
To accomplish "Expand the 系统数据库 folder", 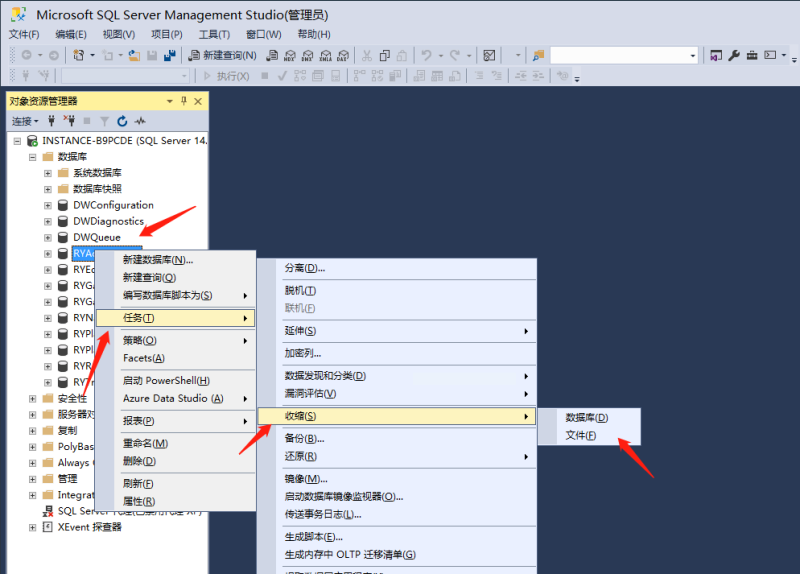I will point(48,173).
